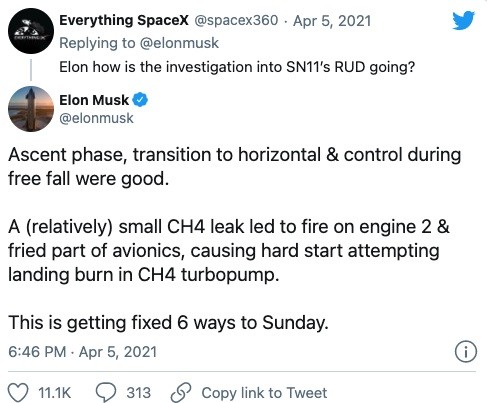Open reply text about SN11's RUD
This screenshot has height=403, width=487.
[237, 67]
